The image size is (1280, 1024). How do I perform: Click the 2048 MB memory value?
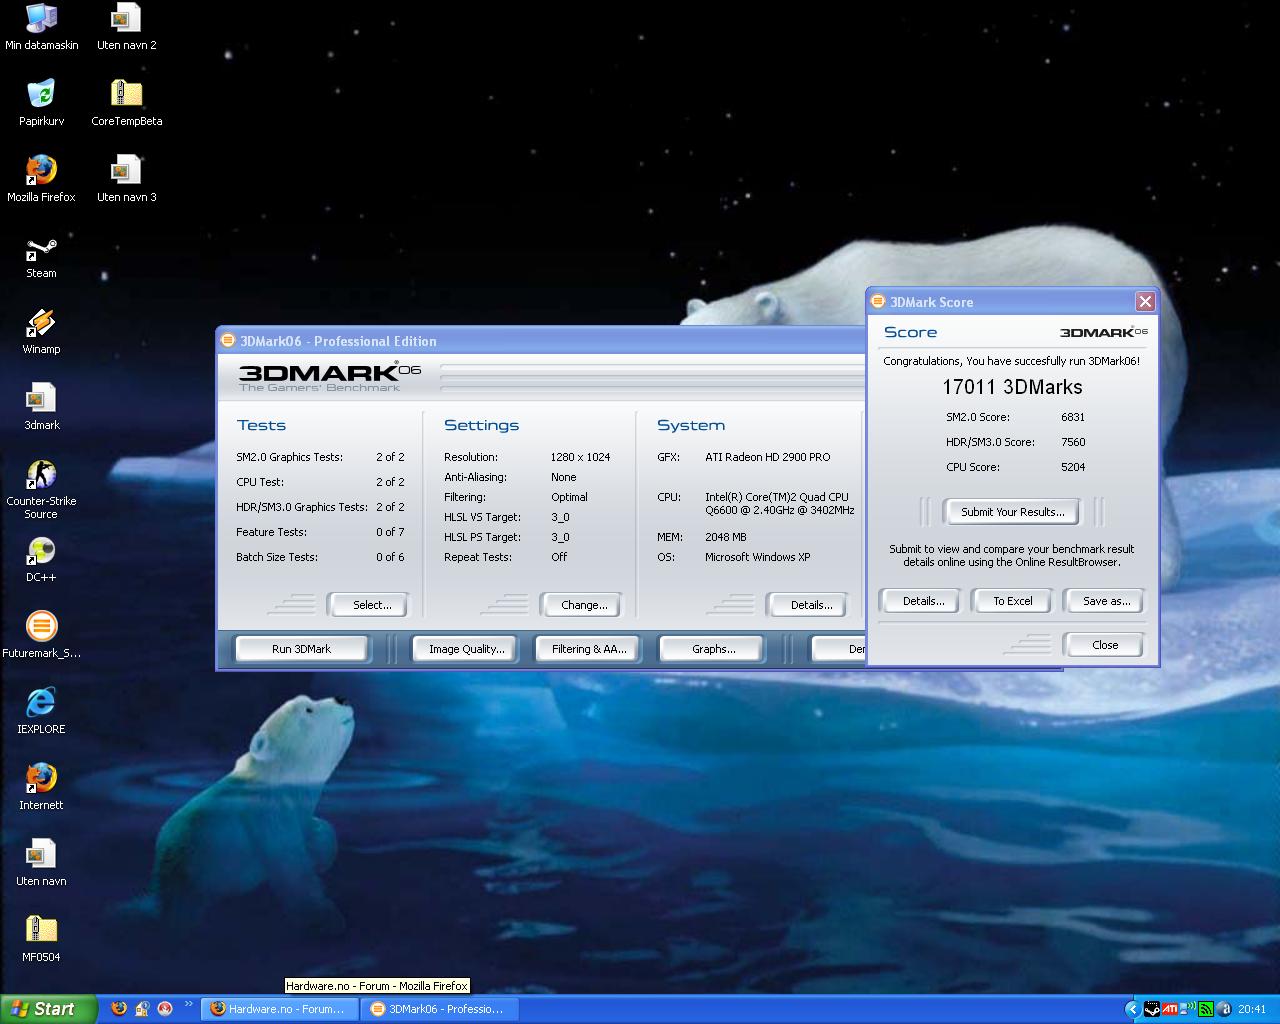(x=725, y=537)
